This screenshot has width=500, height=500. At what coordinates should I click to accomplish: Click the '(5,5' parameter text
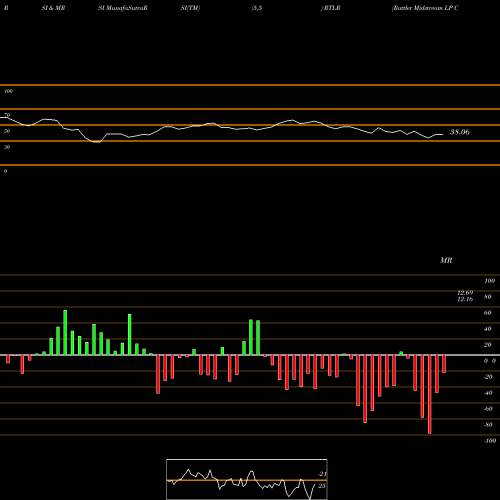[257, 8]
